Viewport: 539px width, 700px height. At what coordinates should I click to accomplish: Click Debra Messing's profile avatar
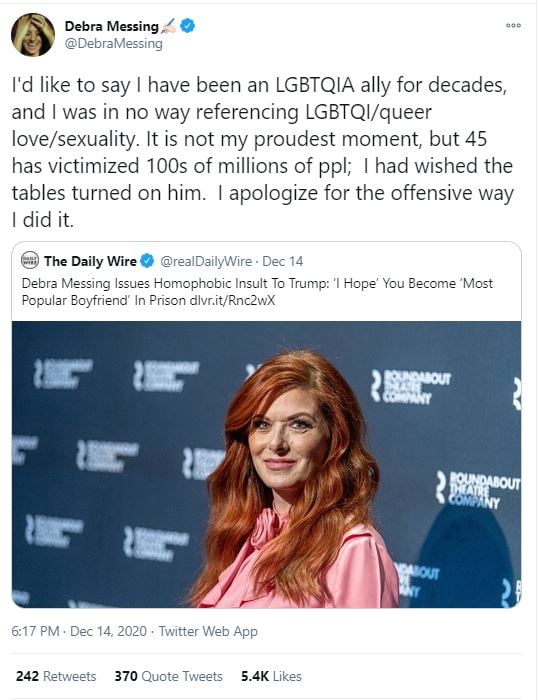click(x=33, y=35)
